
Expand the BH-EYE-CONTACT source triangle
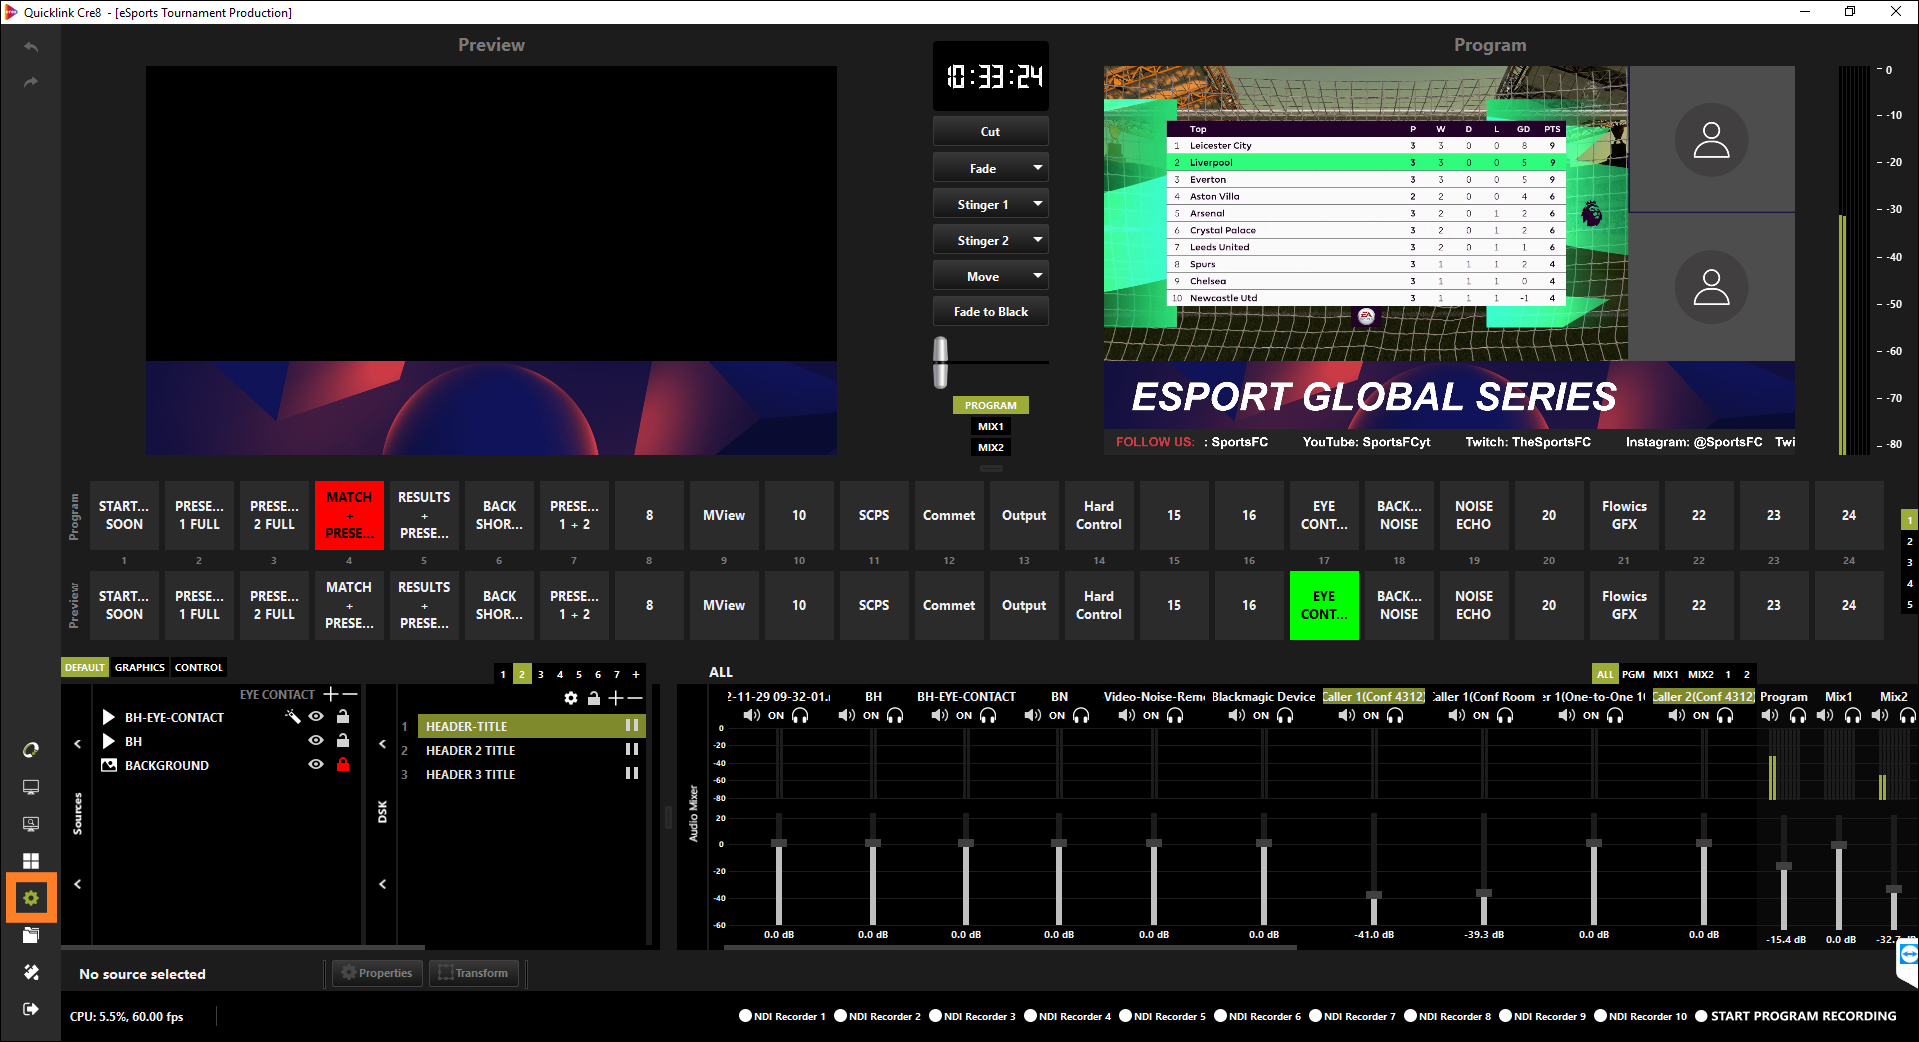pos(108,716)
